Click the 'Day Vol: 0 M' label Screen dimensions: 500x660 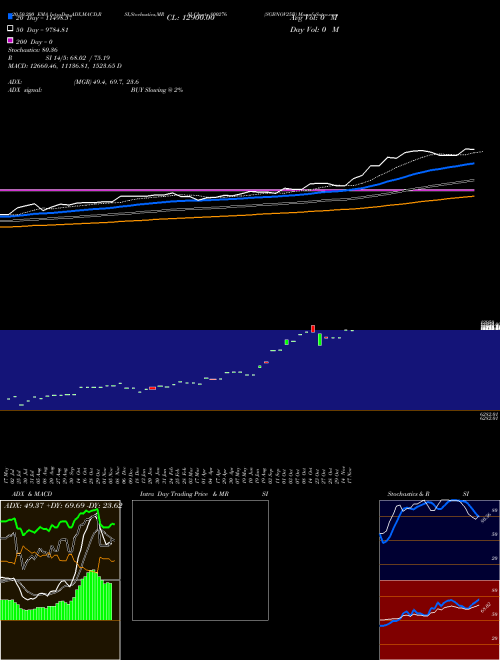coord(314,29)
